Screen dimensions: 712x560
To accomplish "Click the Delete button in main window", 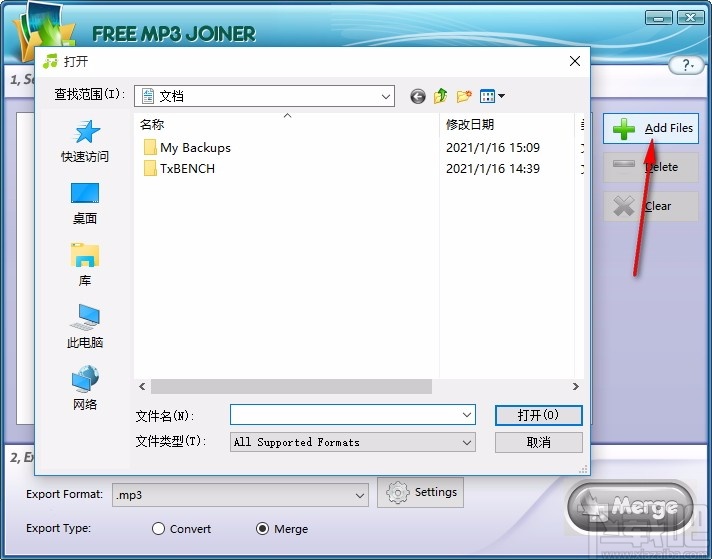I will point(651,167).
